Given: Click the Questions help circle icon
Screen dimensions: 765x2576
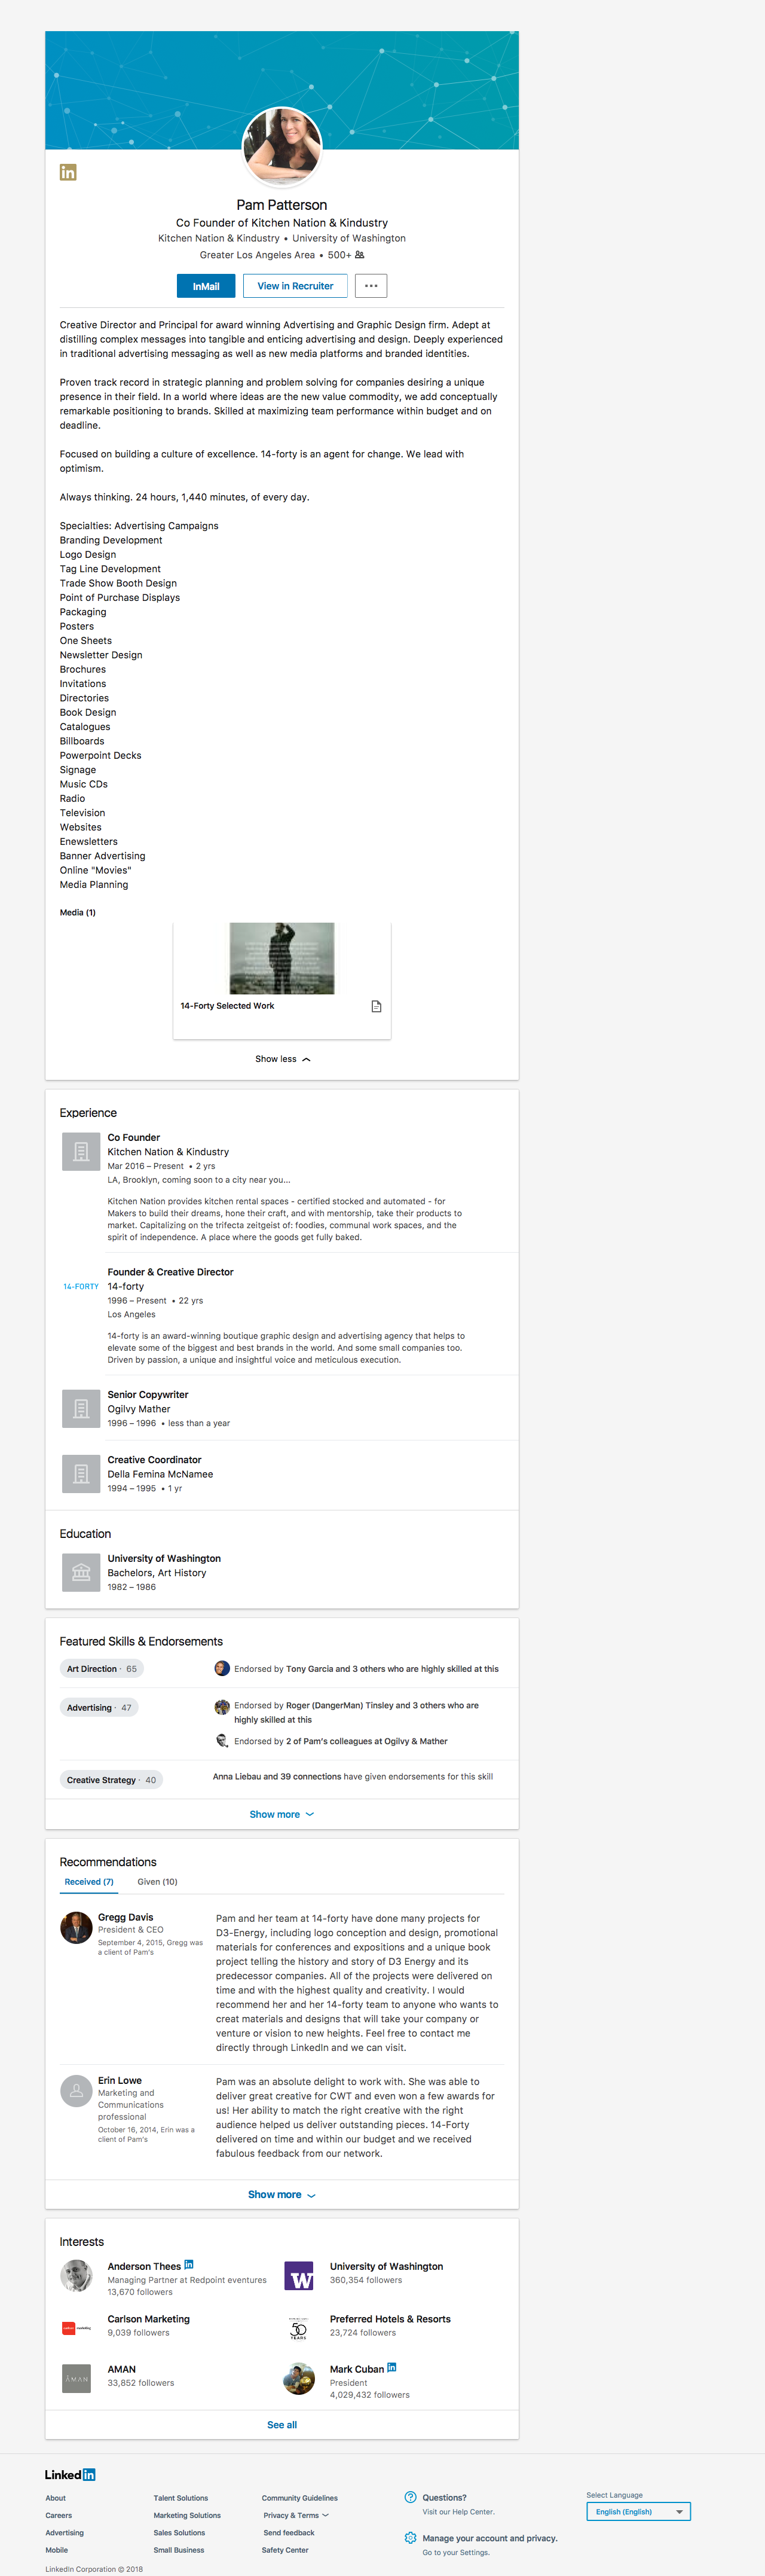Looking at the screenshot, I should coord(410,2497).
